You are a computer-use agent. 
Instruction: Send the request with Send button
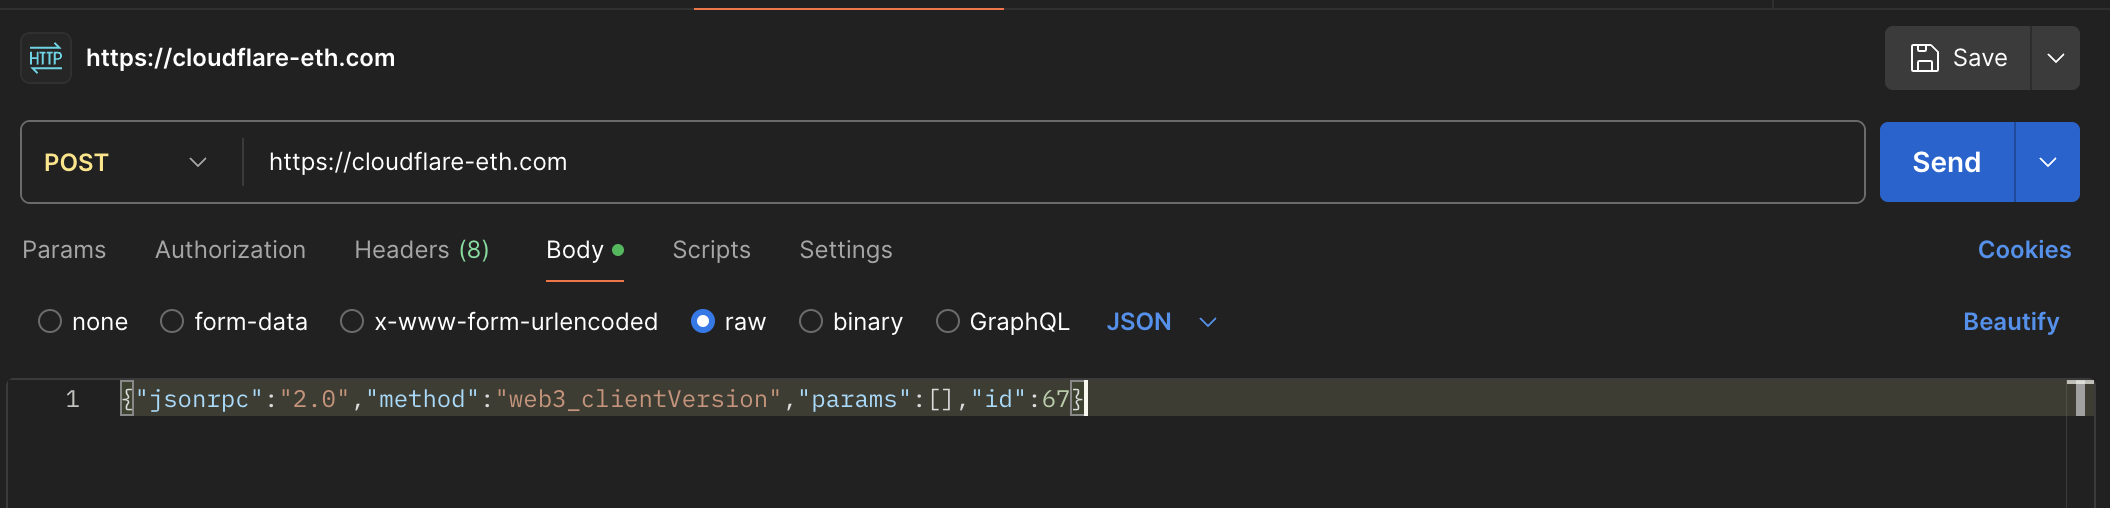1946,162
